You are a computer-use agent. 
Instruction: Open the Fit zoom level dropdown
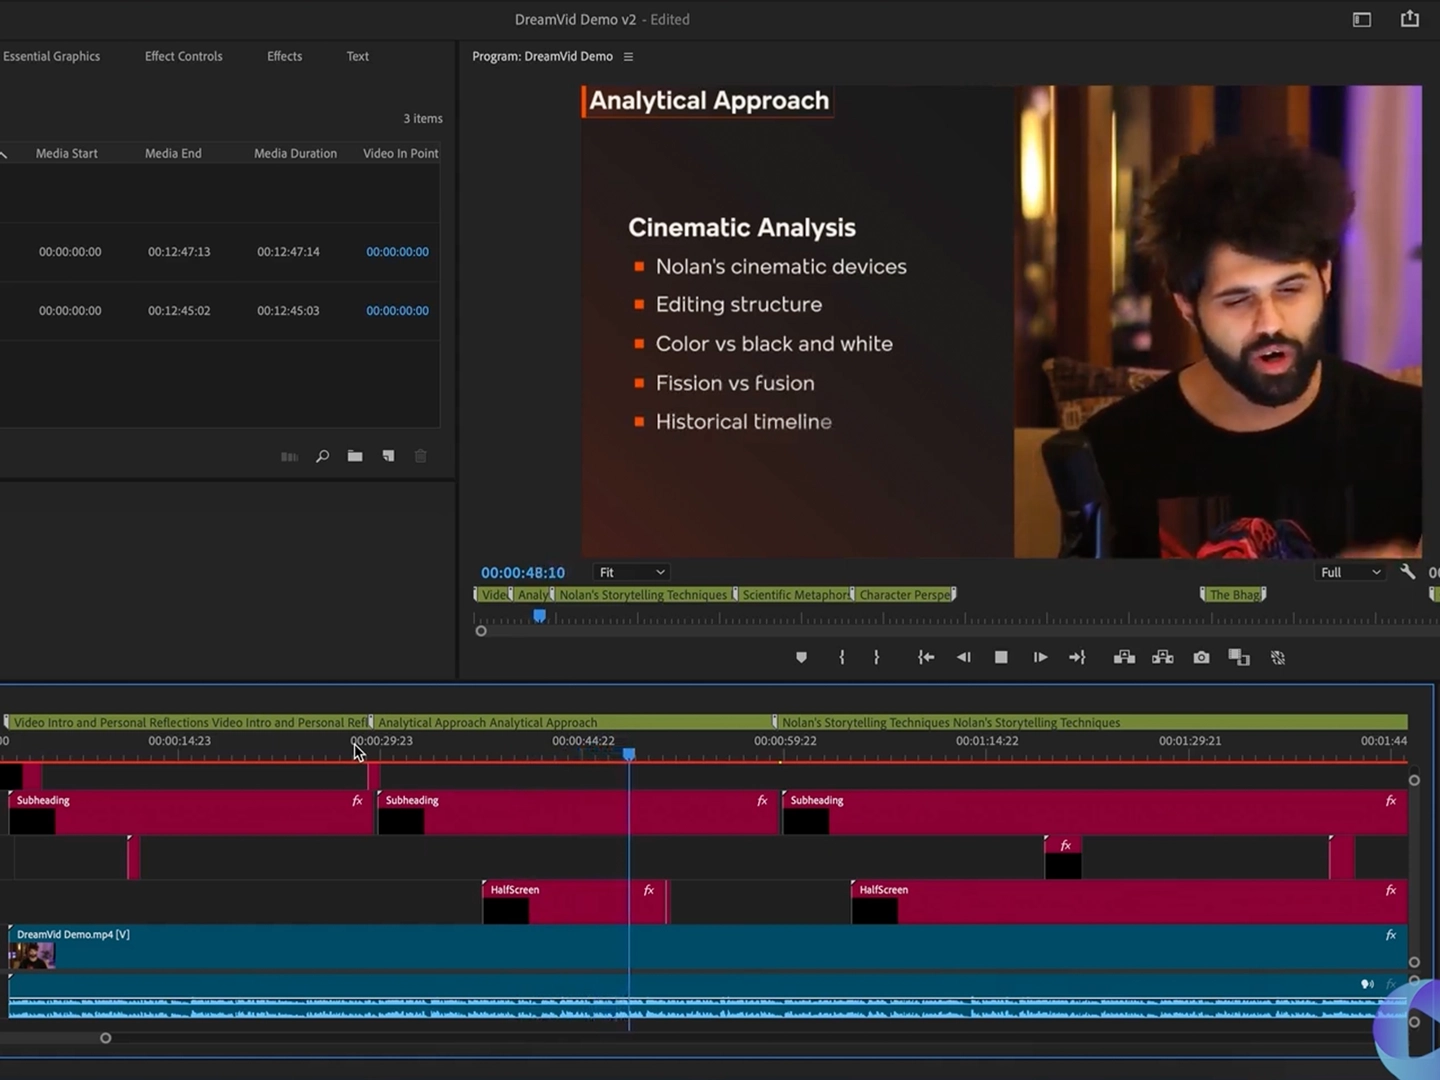[631, 572]
